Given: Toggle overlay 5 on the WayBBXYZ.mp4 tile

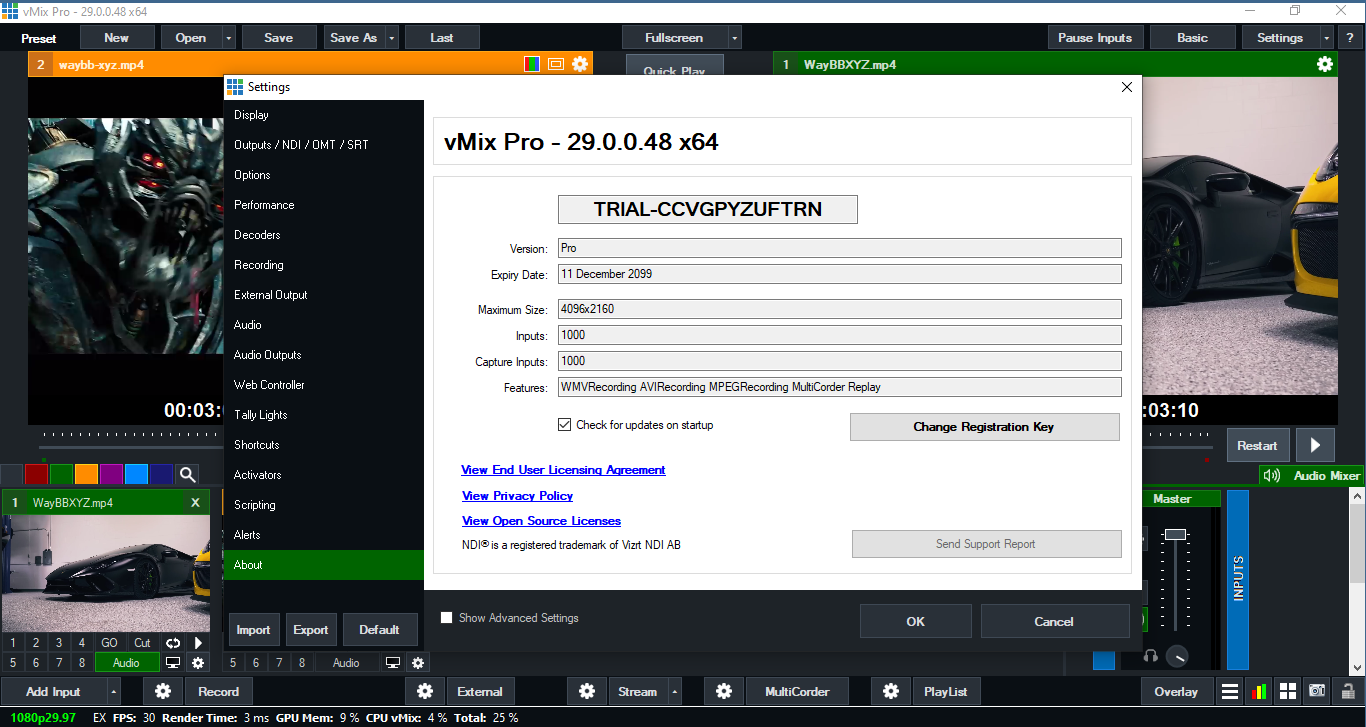Looking at the screenshot, I should (x=12, y=662).
